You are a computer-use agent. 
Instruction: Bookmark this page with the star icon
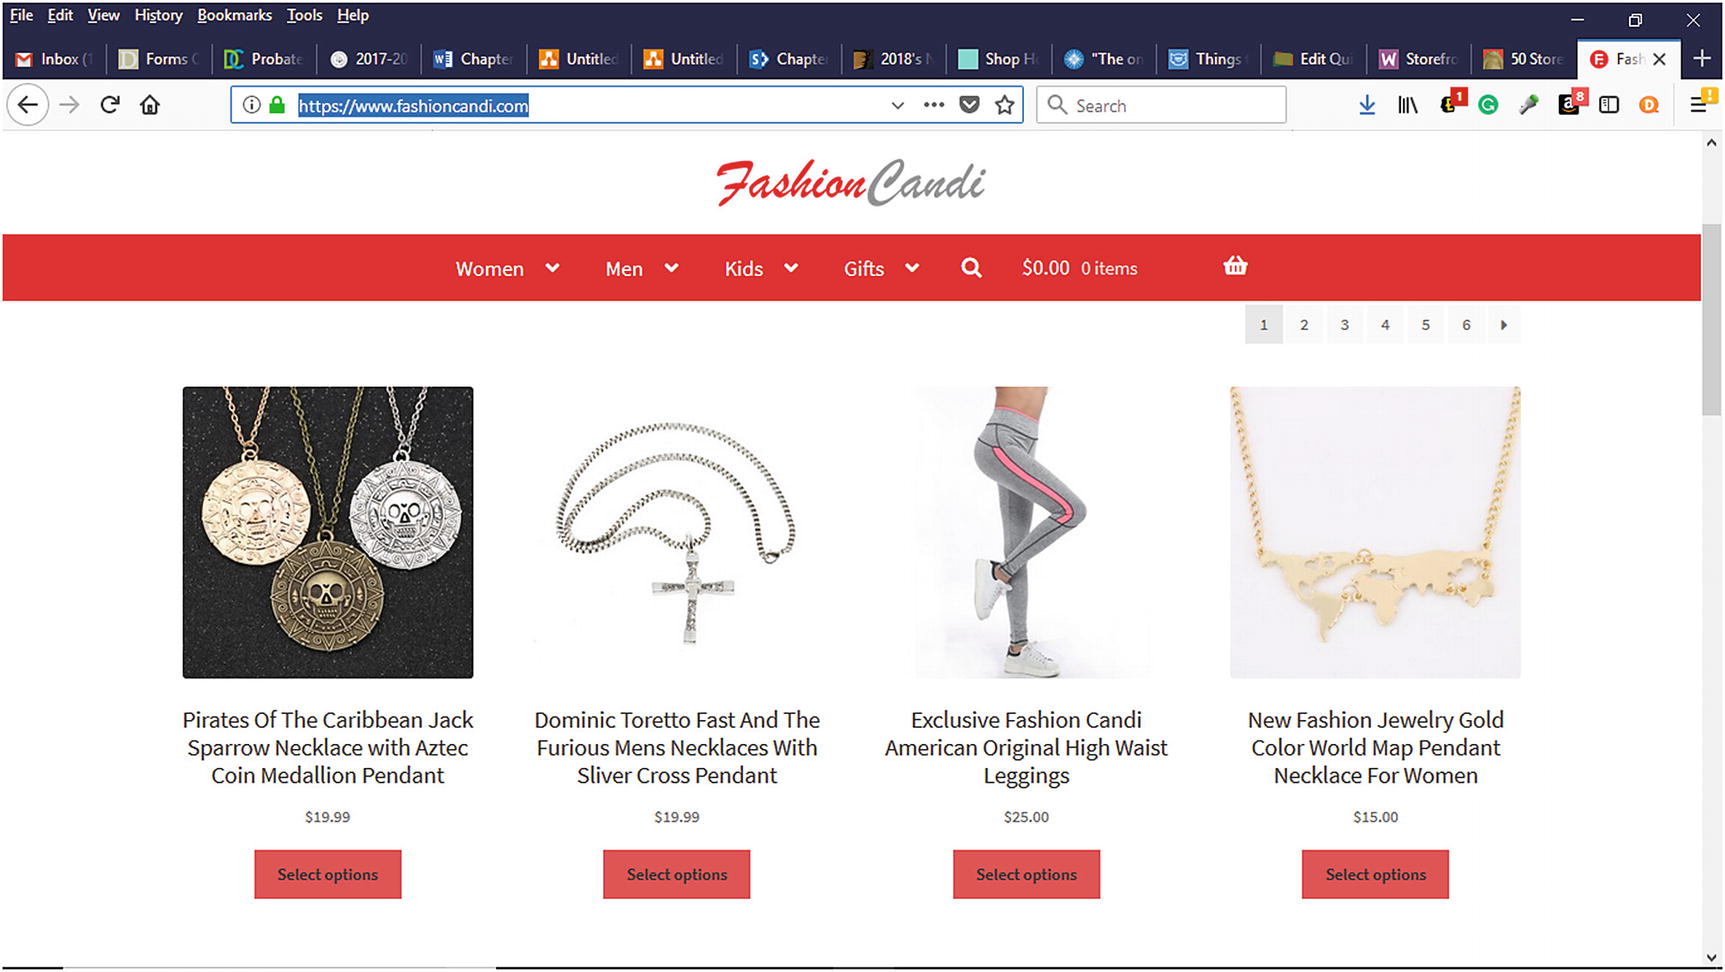click(1005, 105)
